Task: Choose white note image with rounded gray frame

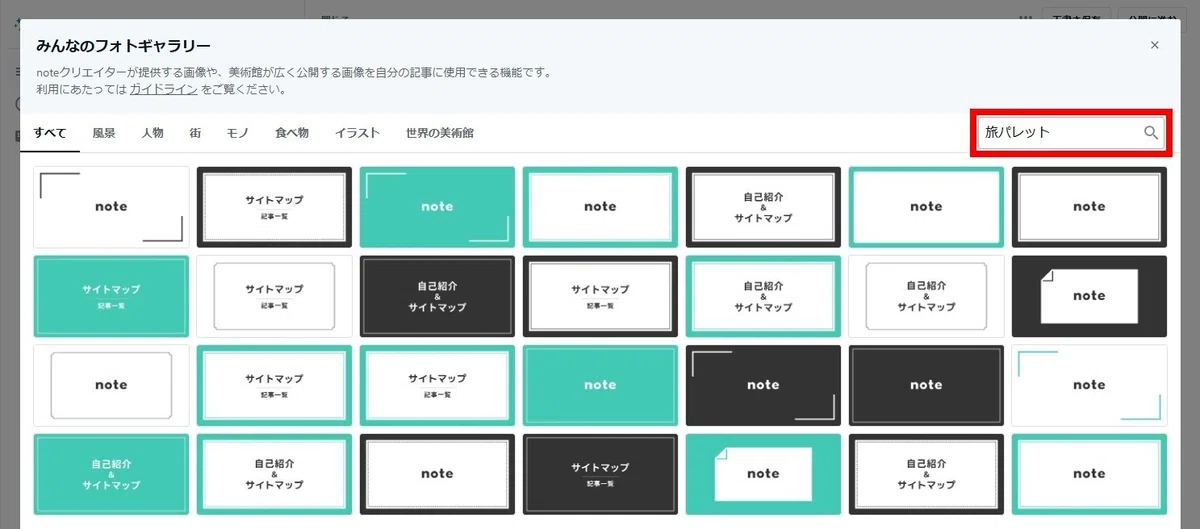Action: pos(111,385)
